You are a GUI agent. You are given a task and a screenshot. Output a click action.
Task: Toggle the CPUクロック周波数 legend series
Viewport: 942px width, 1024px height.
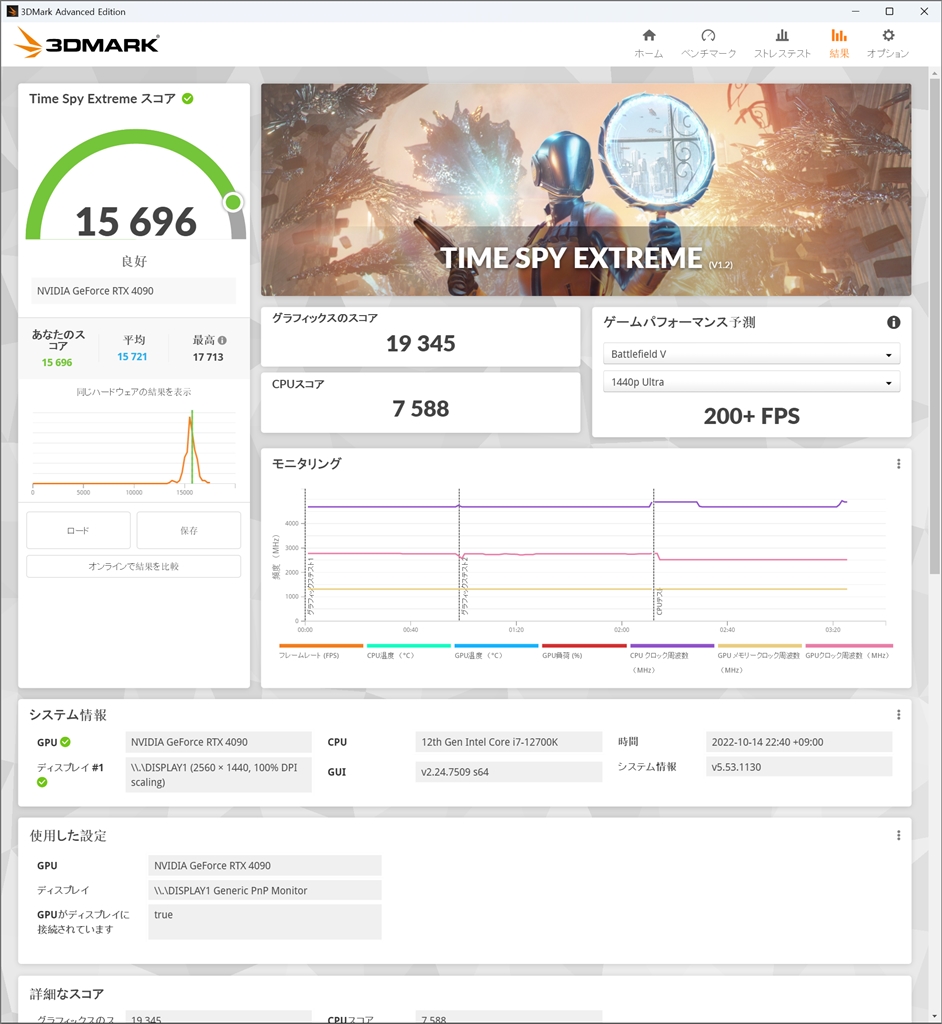click(x=672, y=658)
